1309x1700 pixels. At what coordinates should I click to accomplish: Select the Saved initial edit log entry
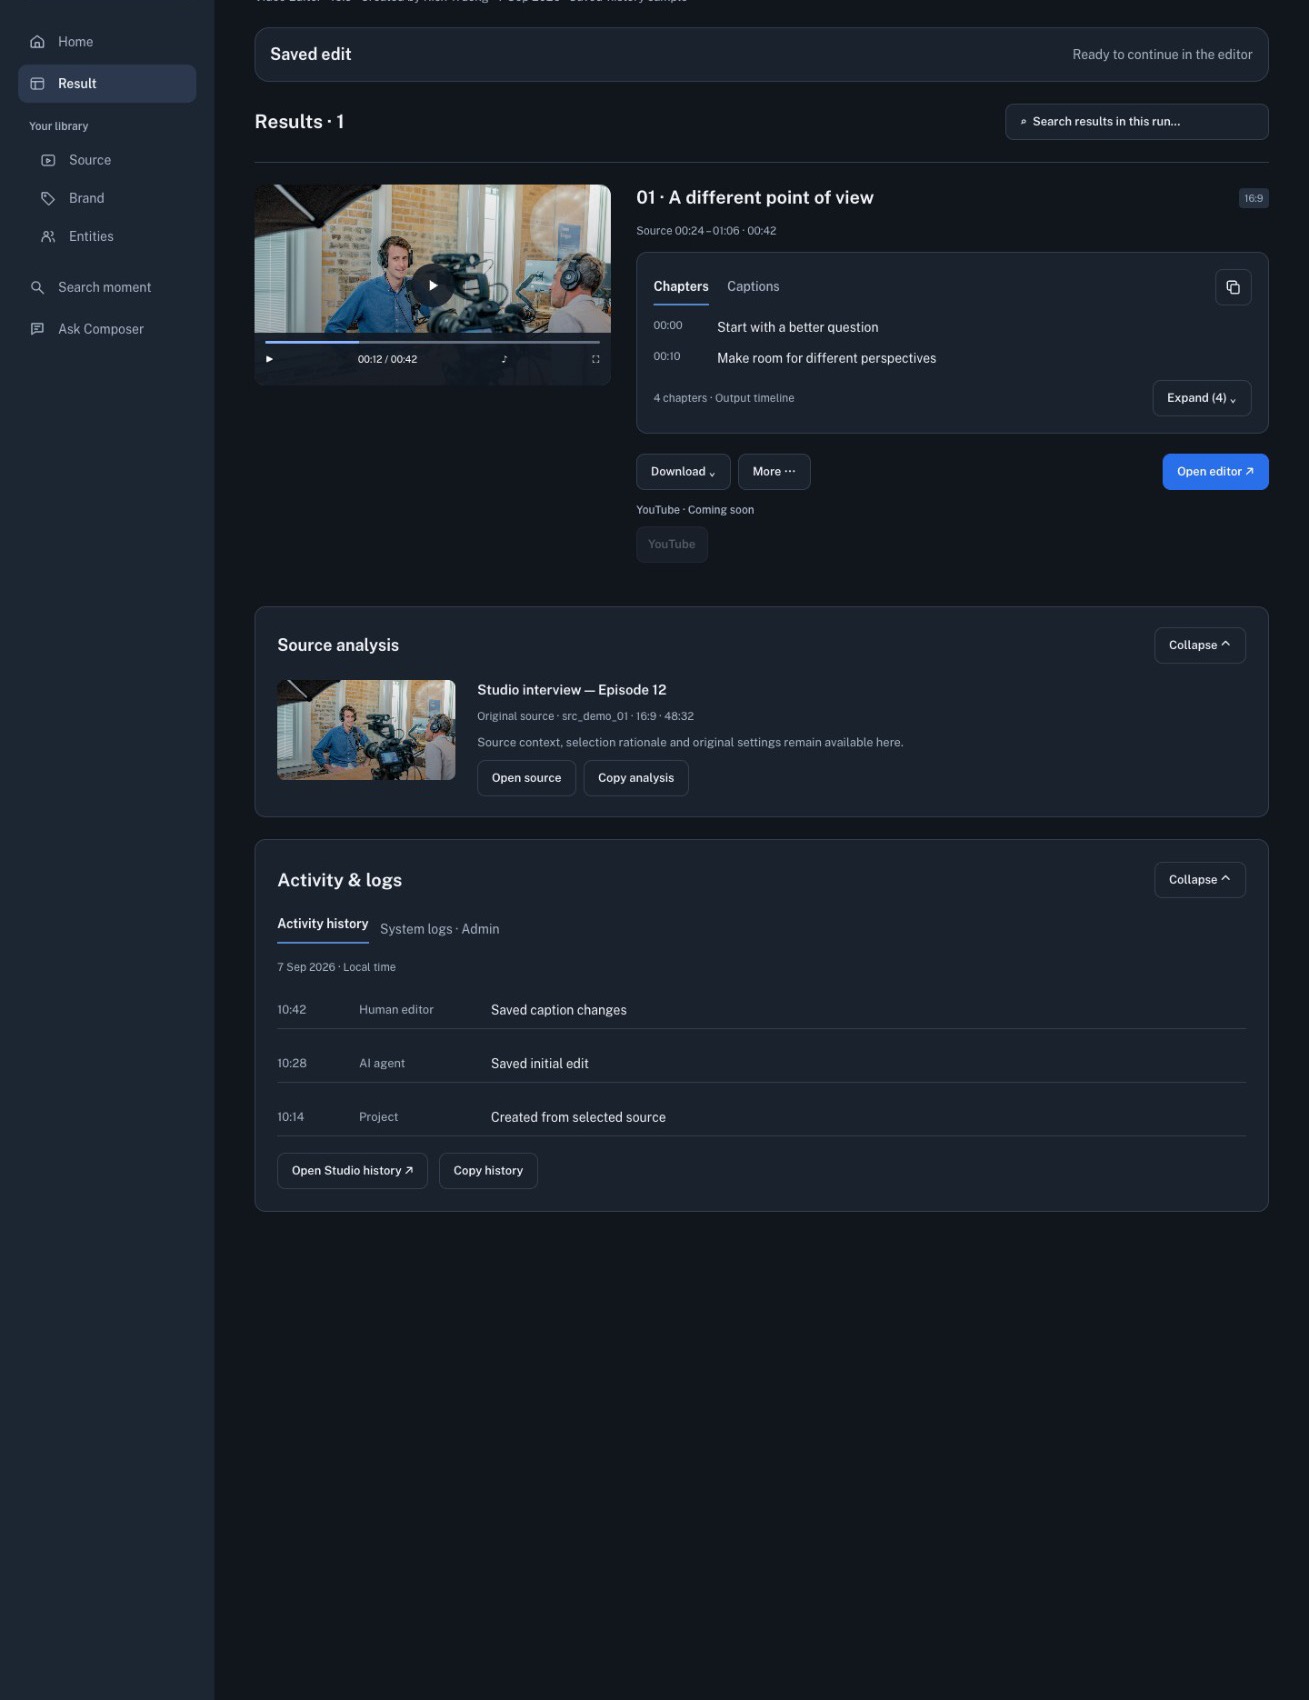tap(761, 1064)
